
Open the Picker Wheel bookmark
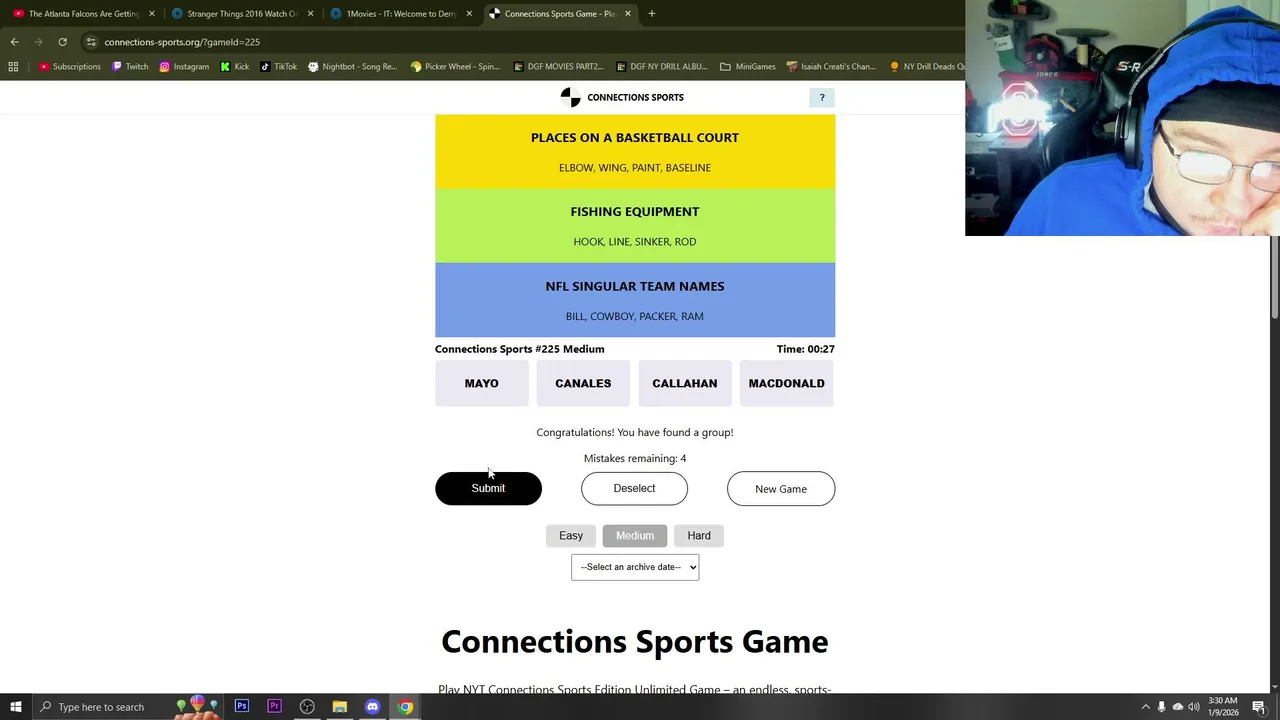[455, 67]
